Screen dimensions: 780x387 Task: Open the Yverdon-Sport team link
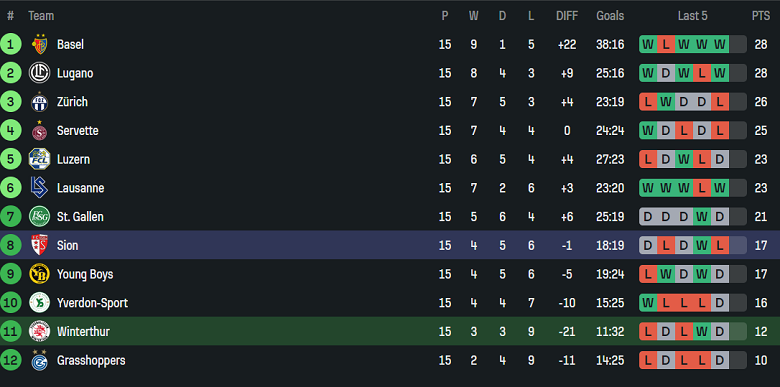92,303
